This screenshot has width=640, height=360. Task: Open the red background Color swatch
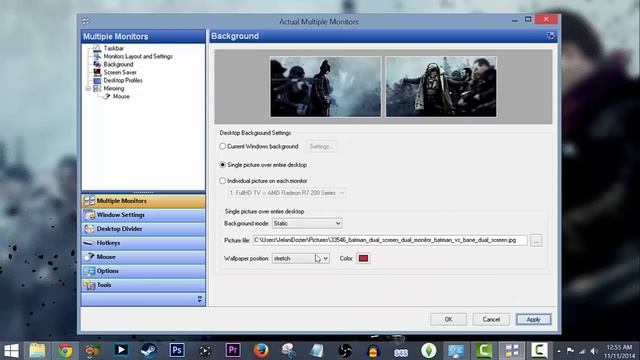(363, 258)
